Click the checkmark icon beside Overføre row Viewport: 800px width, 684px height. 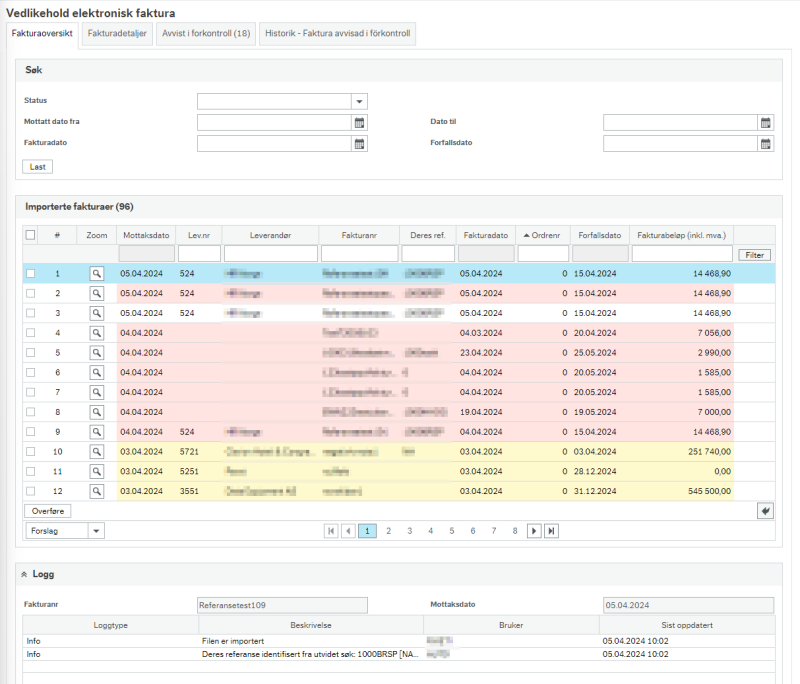[x=765, y=511]
